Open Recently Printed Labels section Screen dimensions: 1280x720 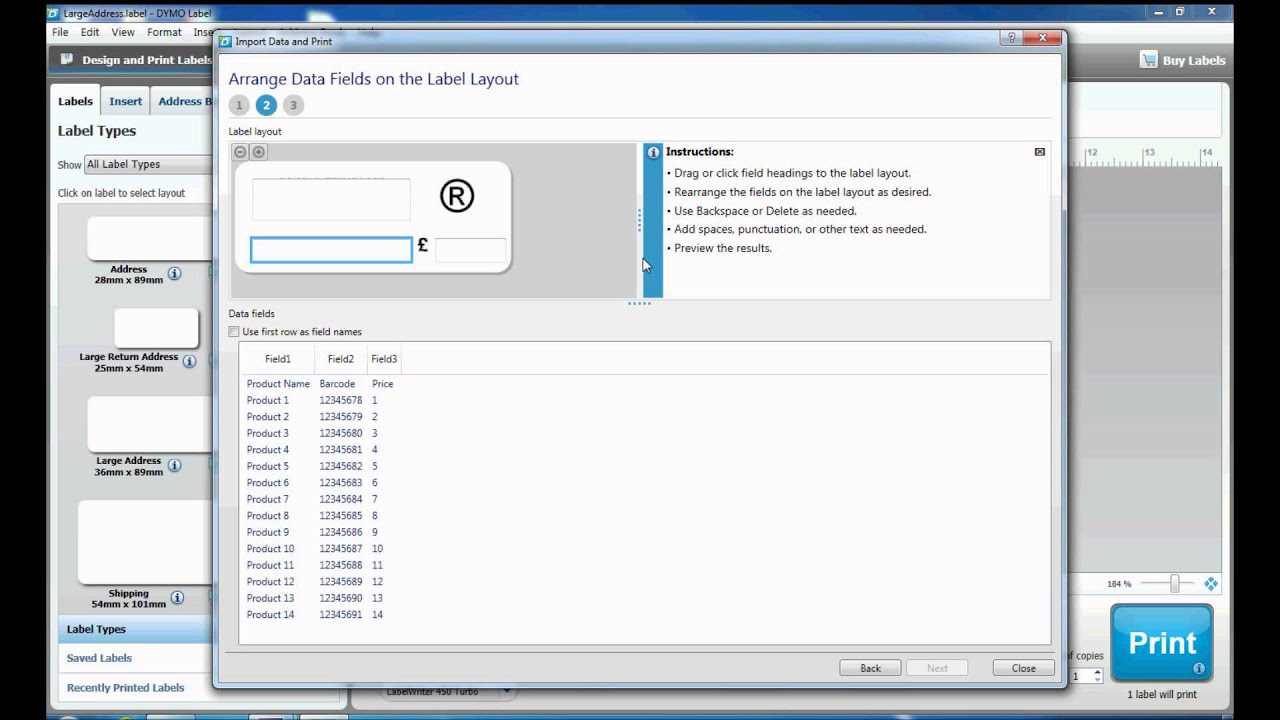(125, 688)
